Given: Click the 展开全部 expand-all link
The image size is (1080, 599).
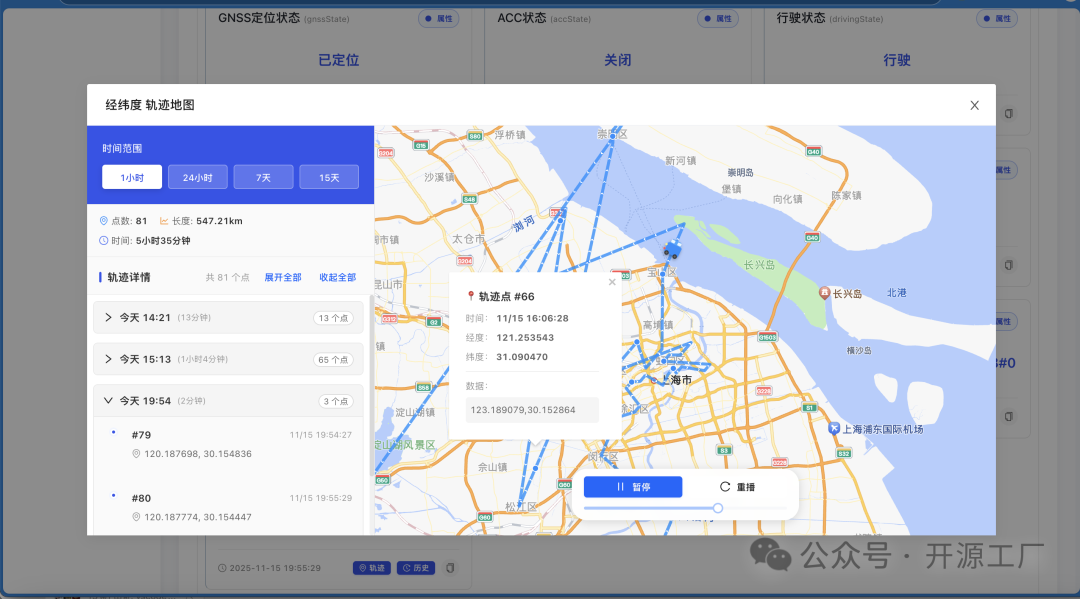Looking at the screenshot, I should (283, 277).
